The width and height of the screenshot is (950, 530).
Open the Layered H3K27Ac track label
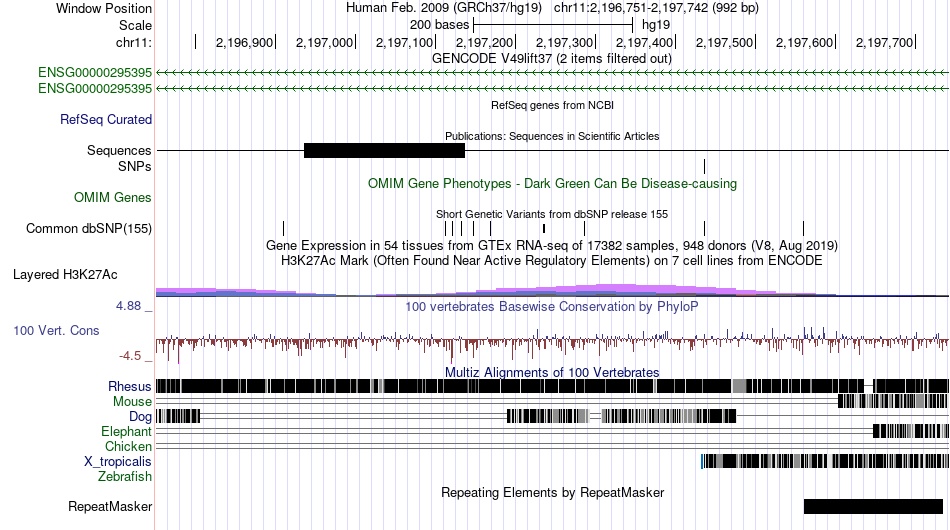65,274
